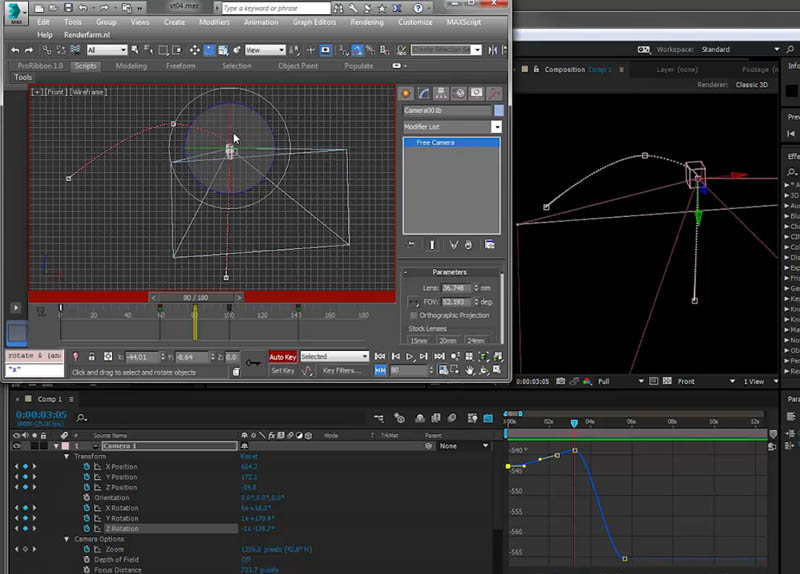Open the Modifier List dropdown

(496, 127)
